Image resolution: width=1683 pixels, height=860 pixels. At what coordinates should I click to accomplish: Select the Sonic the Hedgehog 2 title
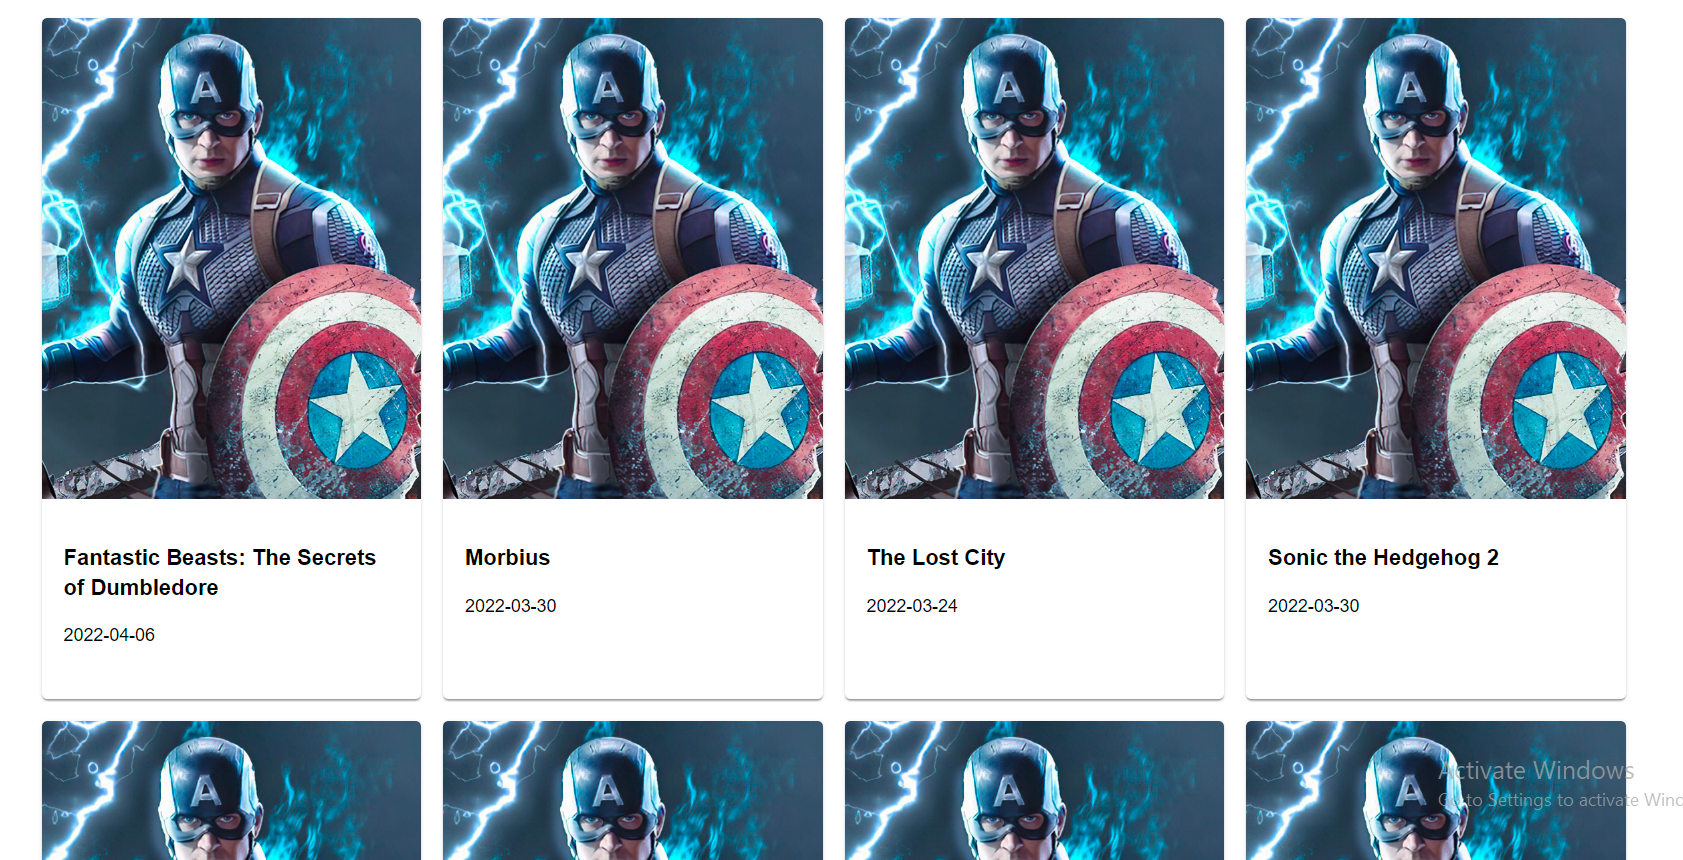[x=1383, y=558]
